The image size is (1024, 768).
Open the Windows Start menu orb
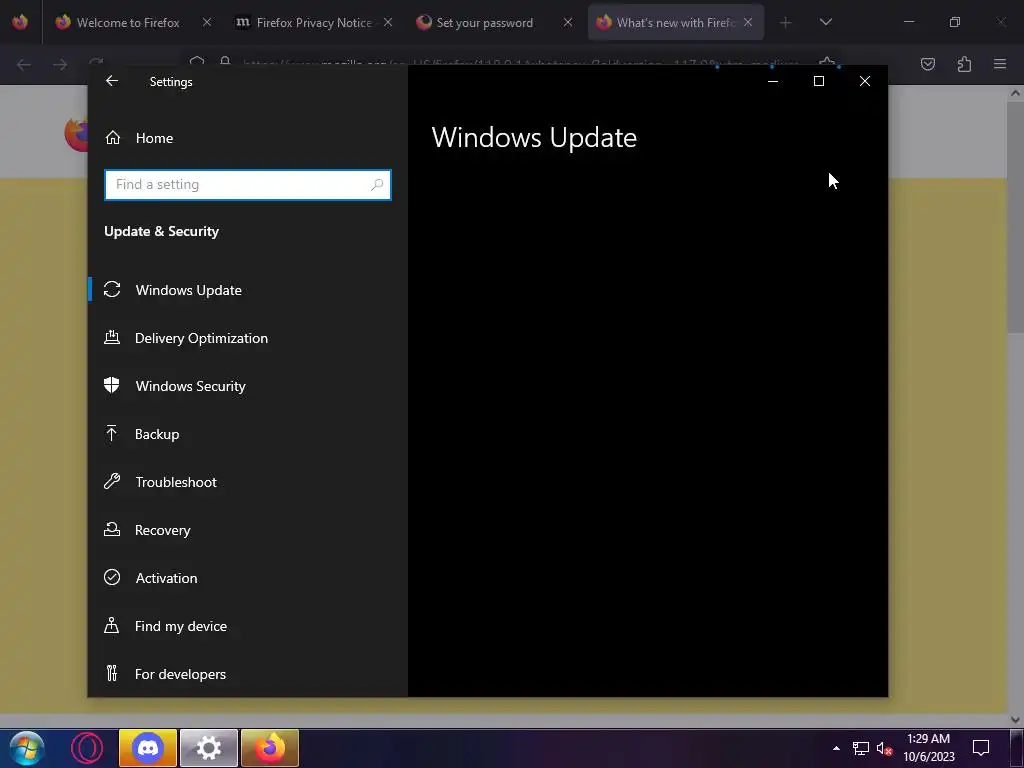point(27,748)
